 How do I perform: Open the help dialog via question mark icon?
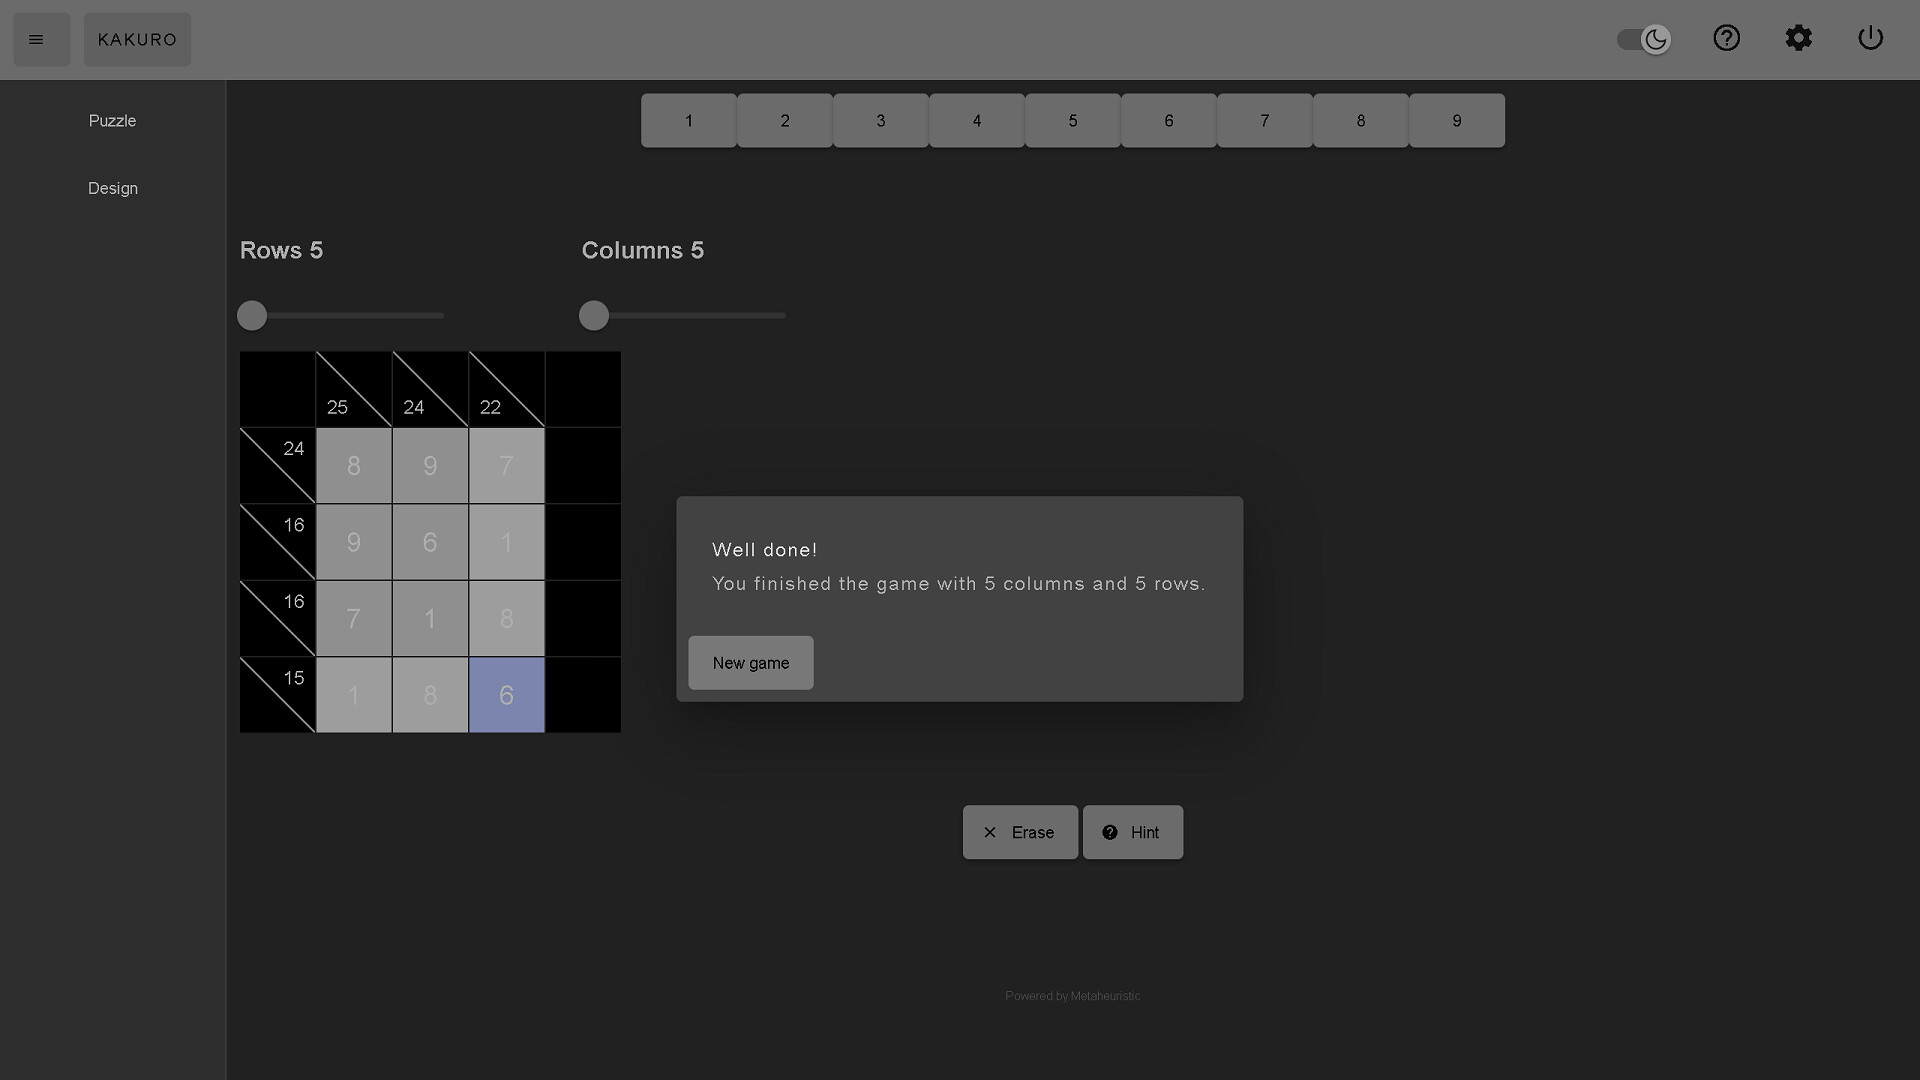(x=1727, y=38)
